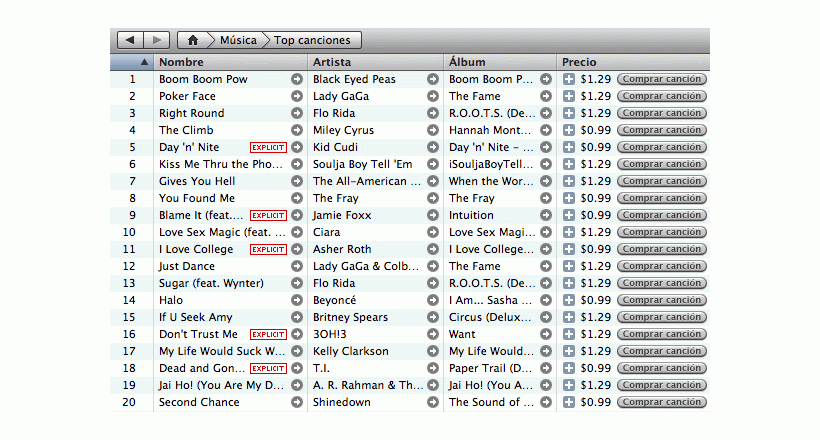
Task: Select the song title Sugar (feat. Wynter)
Action: coord(211,283)
